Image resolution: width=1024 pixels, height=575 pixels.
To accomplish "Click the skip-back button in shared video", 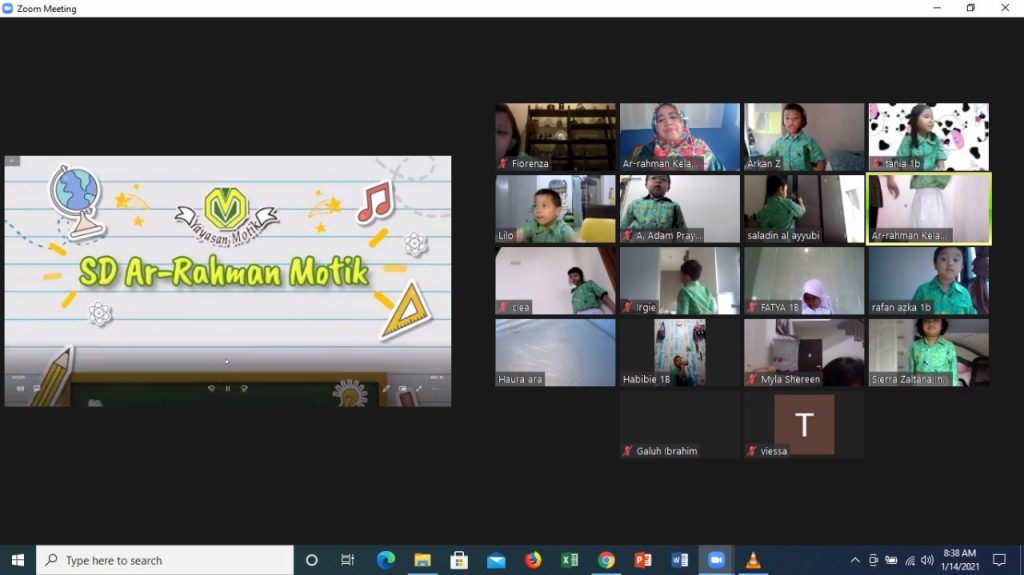I will (210, 388).
